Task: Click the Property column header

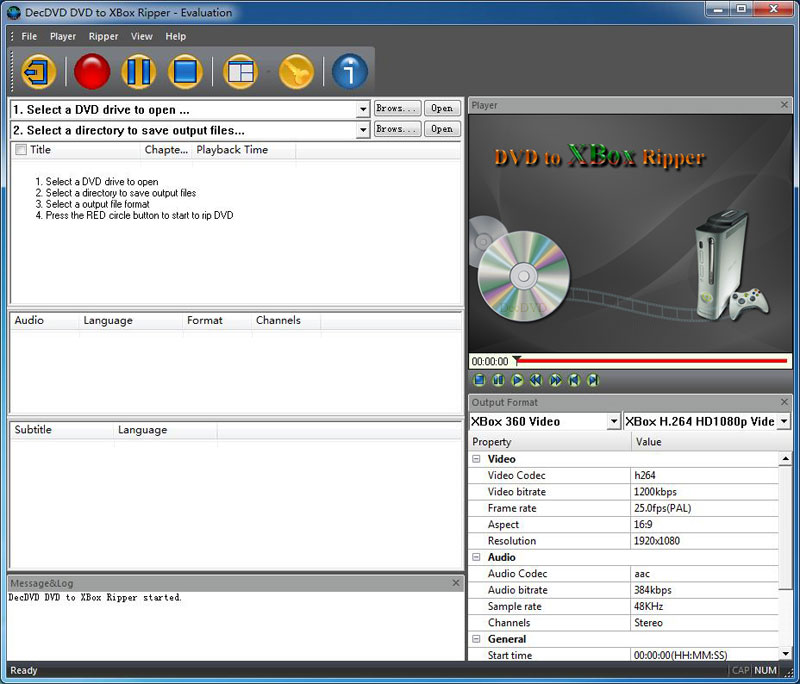Action: tap(549, 442)
